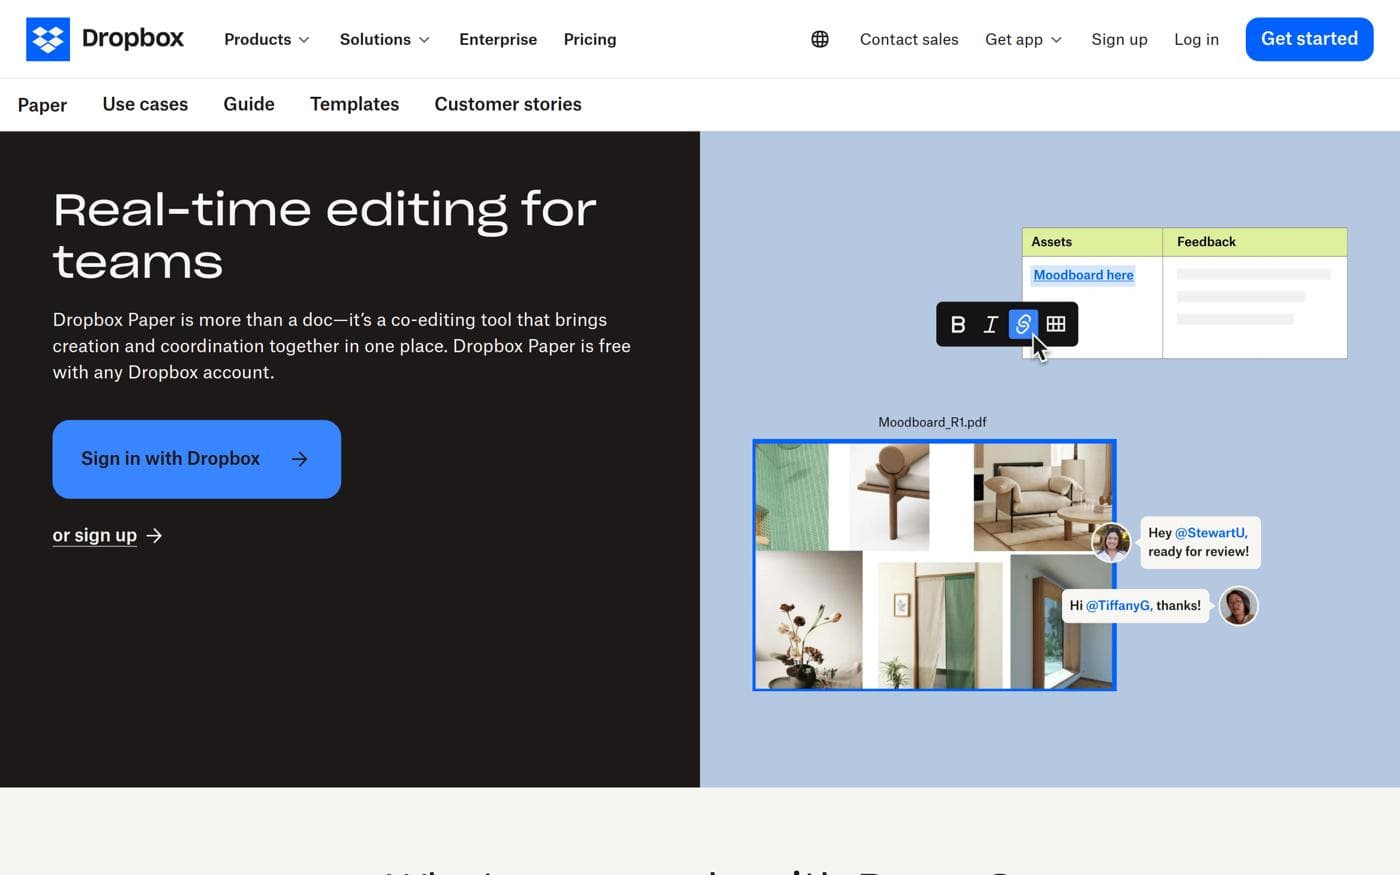
Task: Switch to the Templates tab
Action: 354,104
